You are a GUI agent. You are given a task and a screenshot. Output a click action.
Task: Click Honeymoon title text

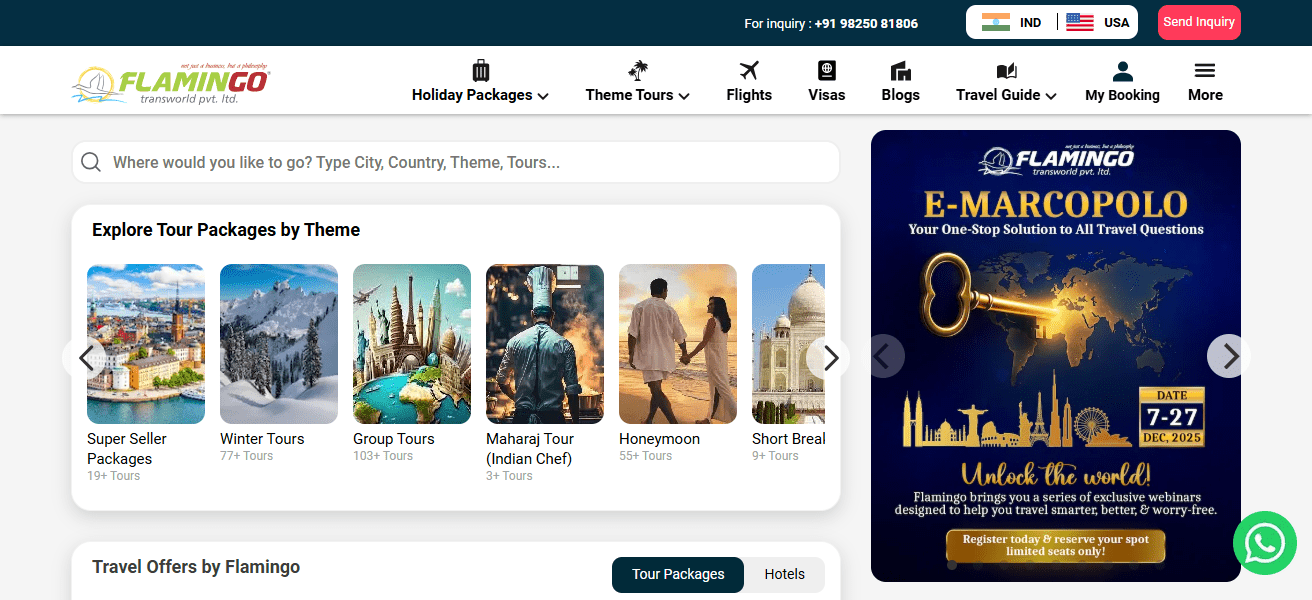tap(659, 439)
